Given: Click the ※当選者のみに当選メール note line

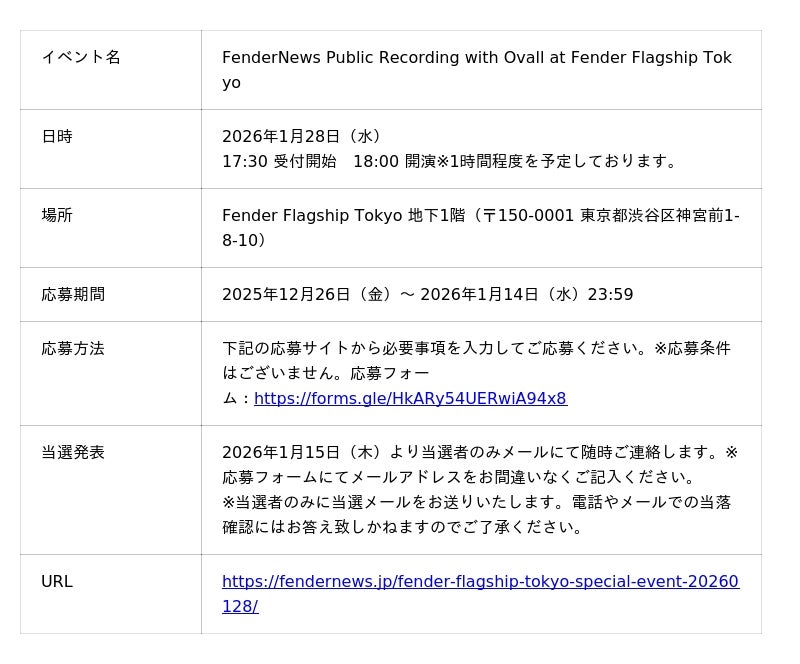Looking at the screenshot, I should pos(476,502).
